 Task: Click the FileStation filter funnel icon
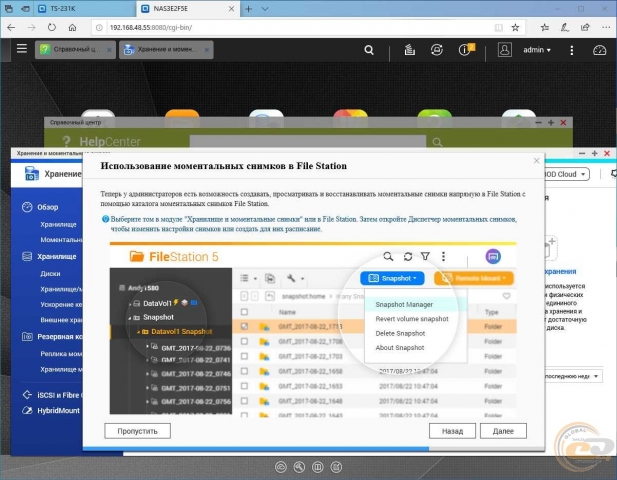(425, 257)
